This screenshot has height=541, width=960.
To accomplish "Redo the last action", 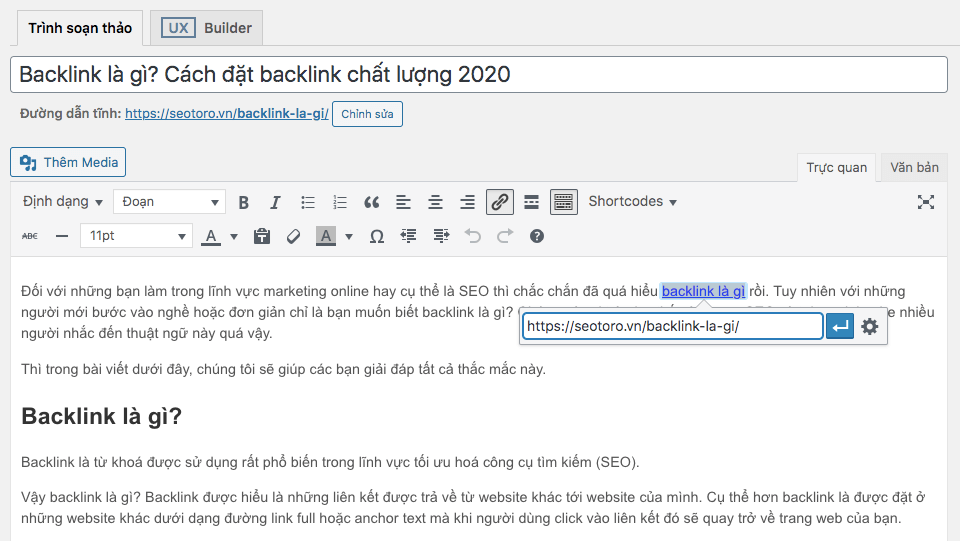I will coord(504,236).
